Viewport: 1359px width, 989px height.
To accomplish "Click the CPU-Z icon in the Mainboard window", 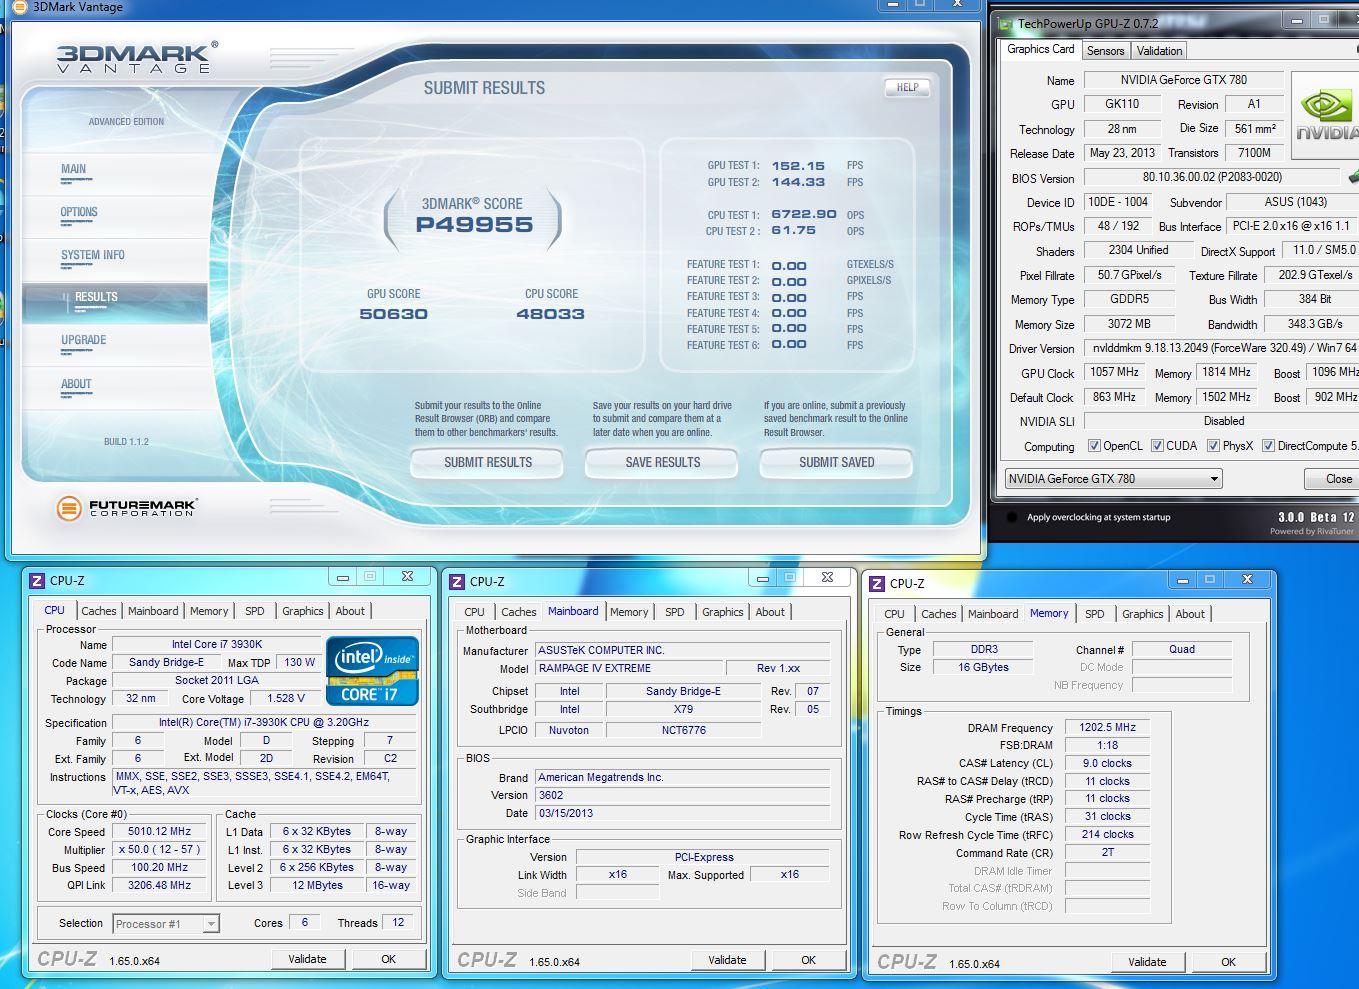I will (x=457, y=581).
